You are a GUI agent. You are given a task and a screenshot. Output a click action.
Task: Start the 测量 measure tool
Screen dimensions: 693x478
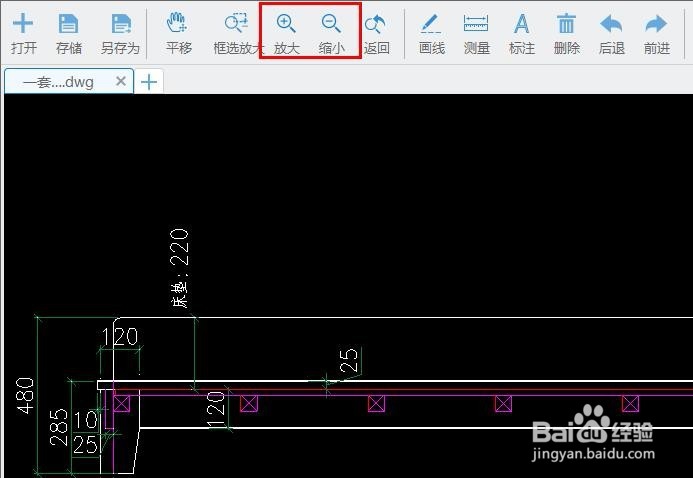pos(476,33)
